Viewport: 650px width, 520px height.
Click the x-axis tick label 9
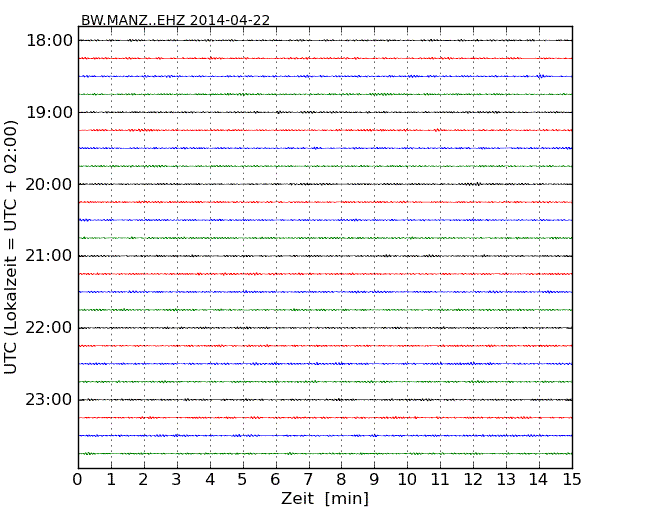(374, 479)
